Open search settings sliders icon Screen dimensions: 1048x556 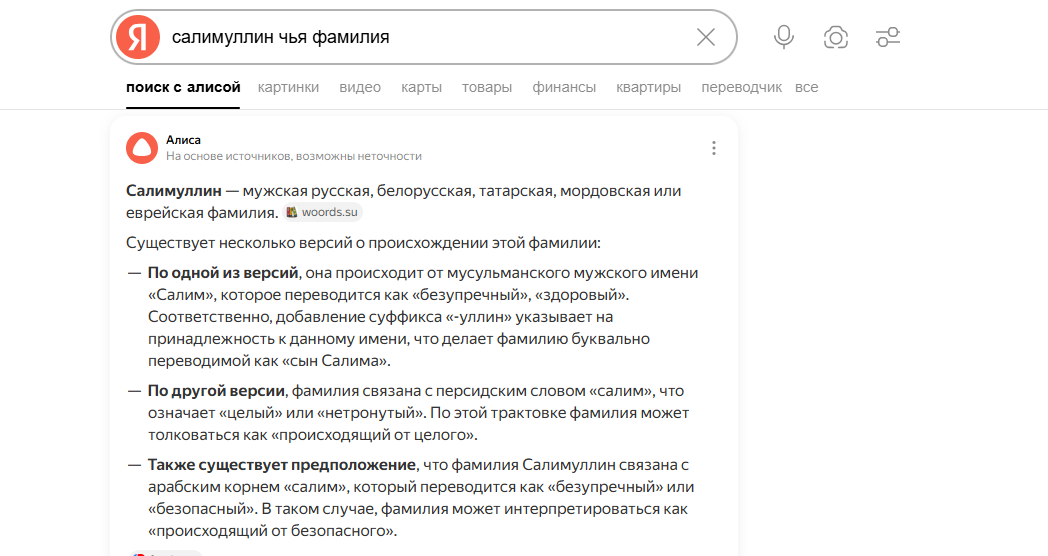[x=887, y=37]
